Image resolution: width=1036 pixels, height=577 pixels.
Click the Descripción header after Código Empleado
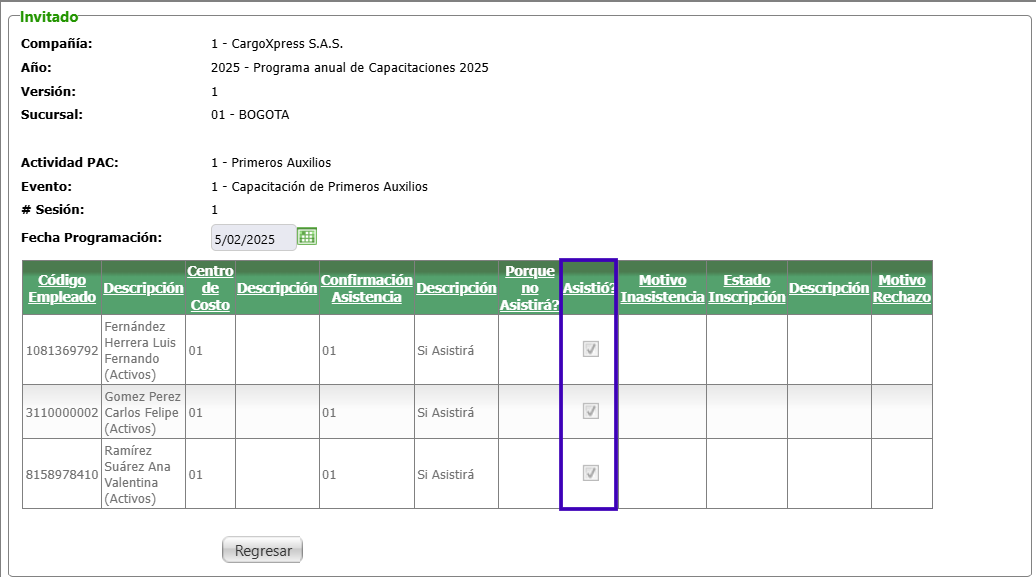143,288
